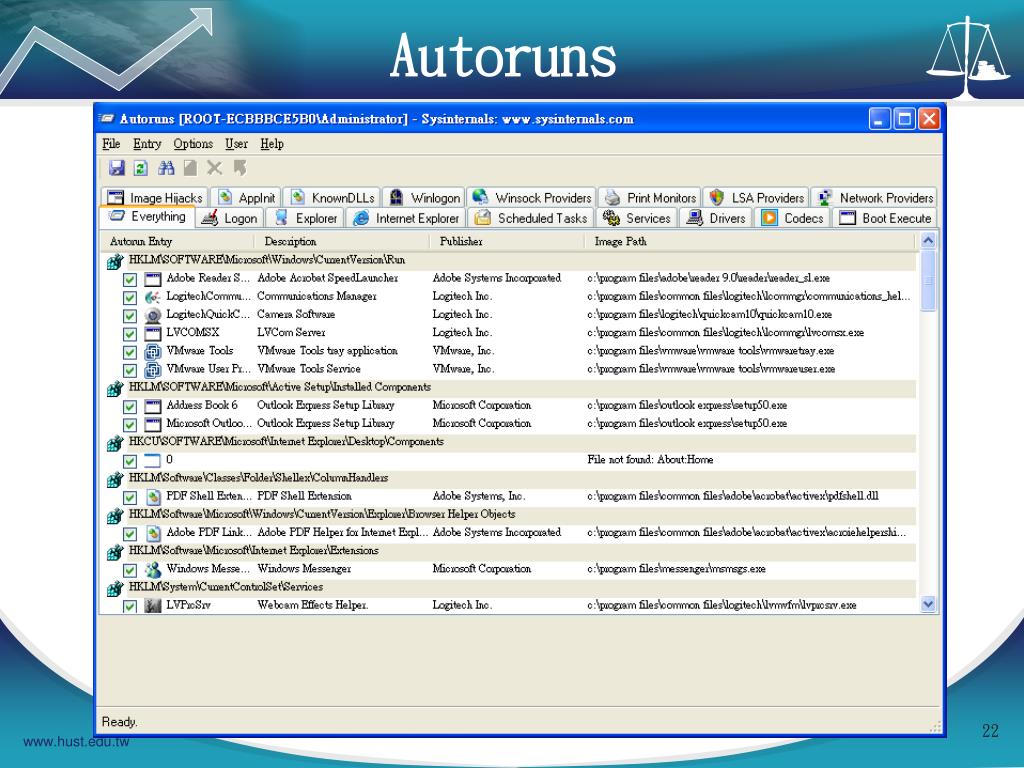Click the vertical scrollbar thumb

(x=928, y=281)
